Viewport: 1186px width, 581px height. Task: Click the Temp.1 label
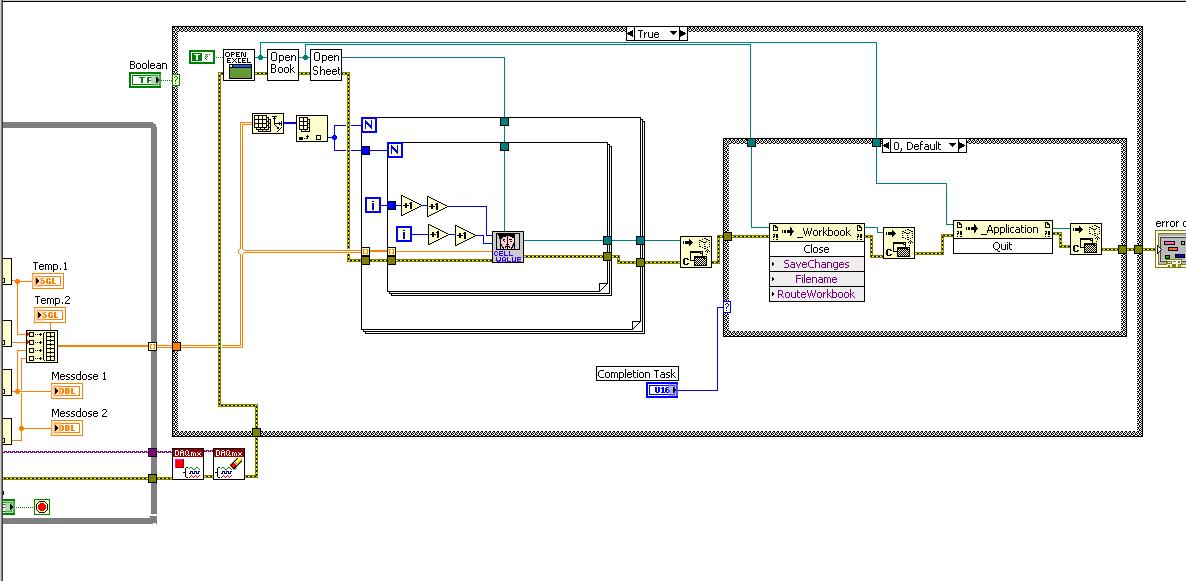click(50, 266)
